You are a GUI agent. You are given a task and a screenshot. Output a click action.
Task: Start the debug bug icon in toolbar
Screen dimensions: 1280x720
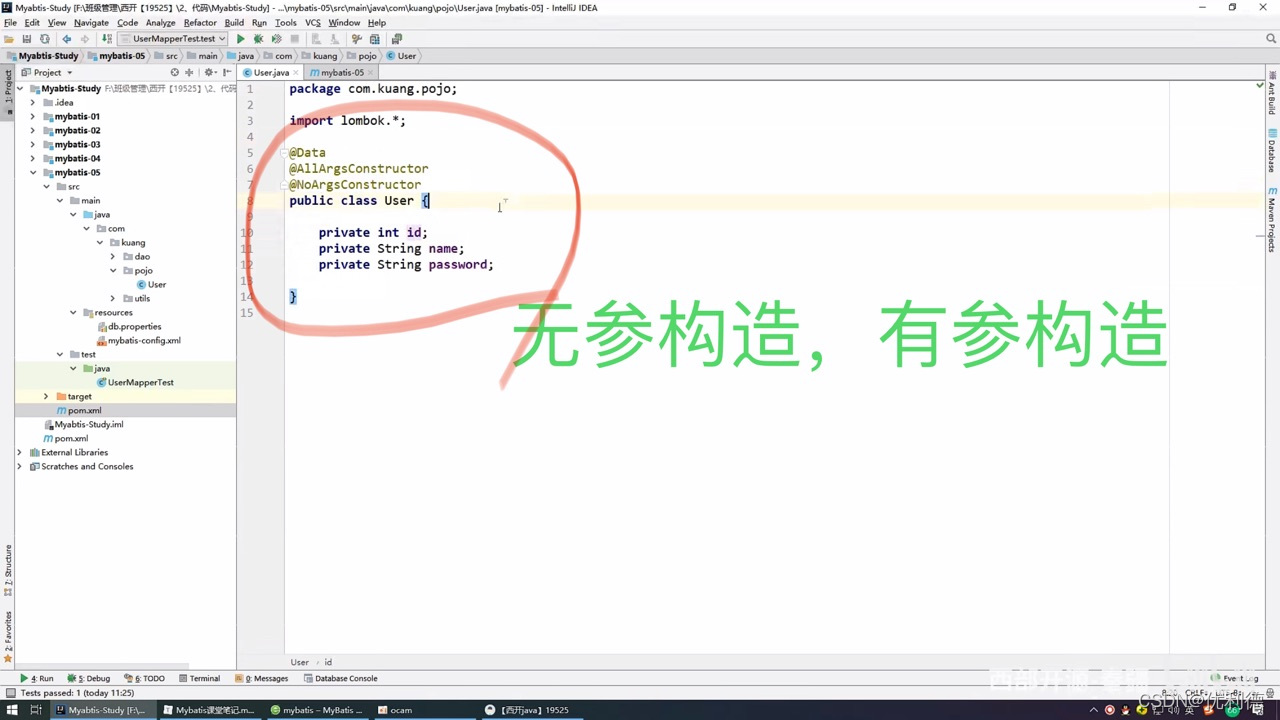(x=258, y=39)
